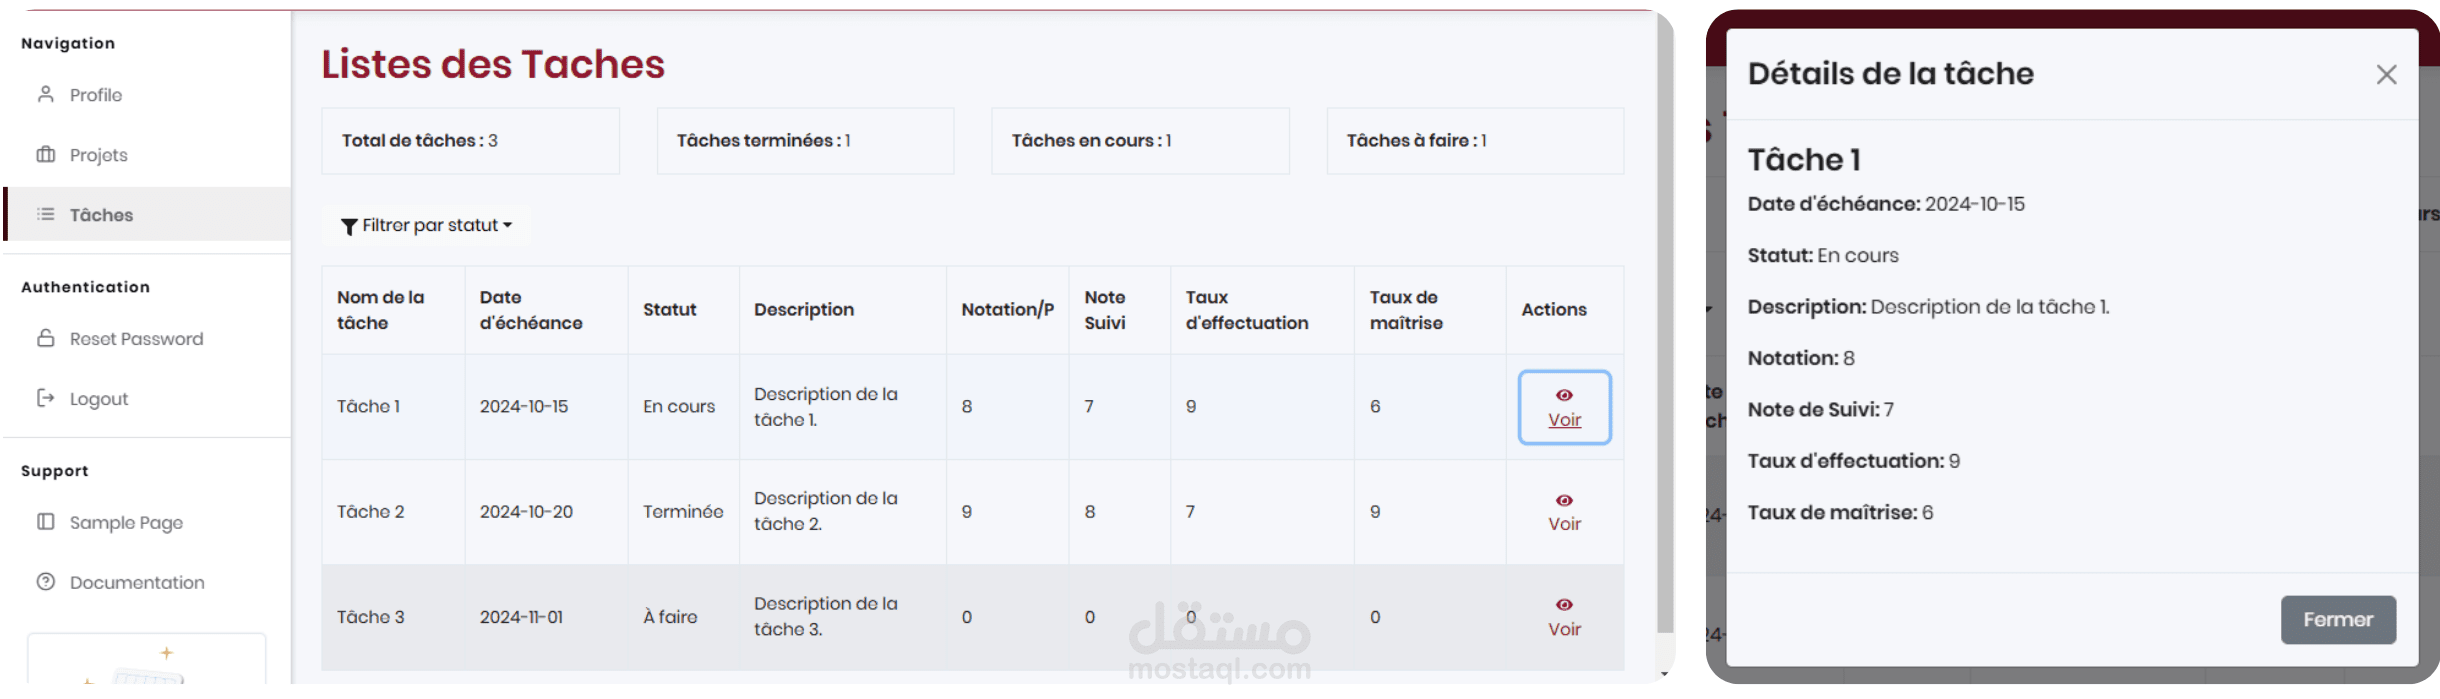Screen dimensions: 2440x699
Task: Click the Reset Password lock icon
Action: 46,338
